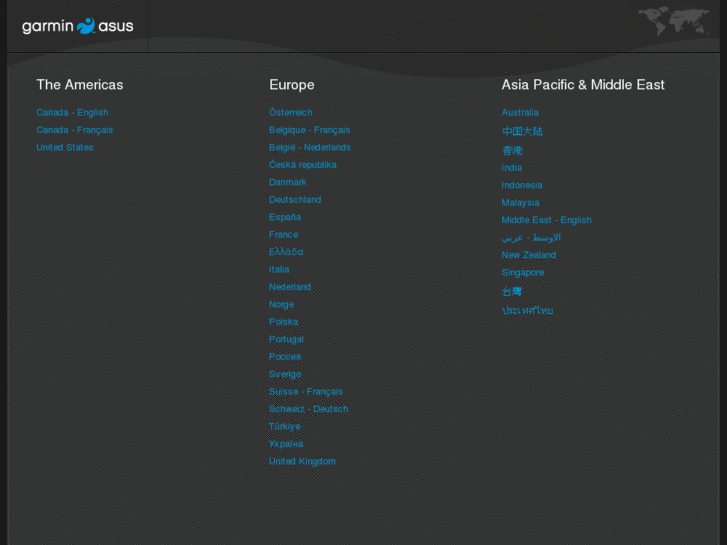Select the India link
Viewport: 727px width, 545px height.
(x=511, y=167)
